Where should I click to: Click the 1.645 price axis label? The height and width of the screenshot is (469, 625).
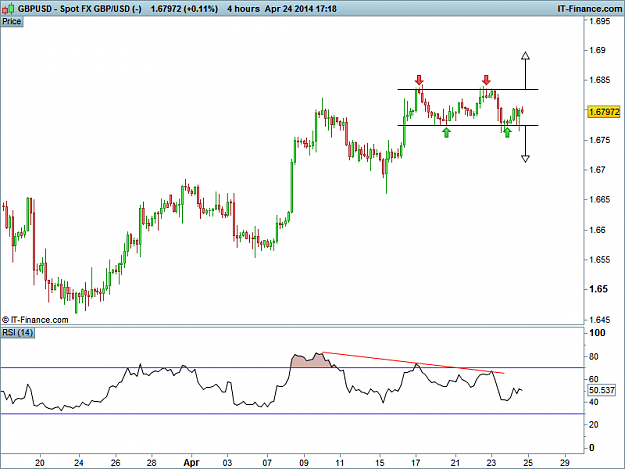point(600,320)
